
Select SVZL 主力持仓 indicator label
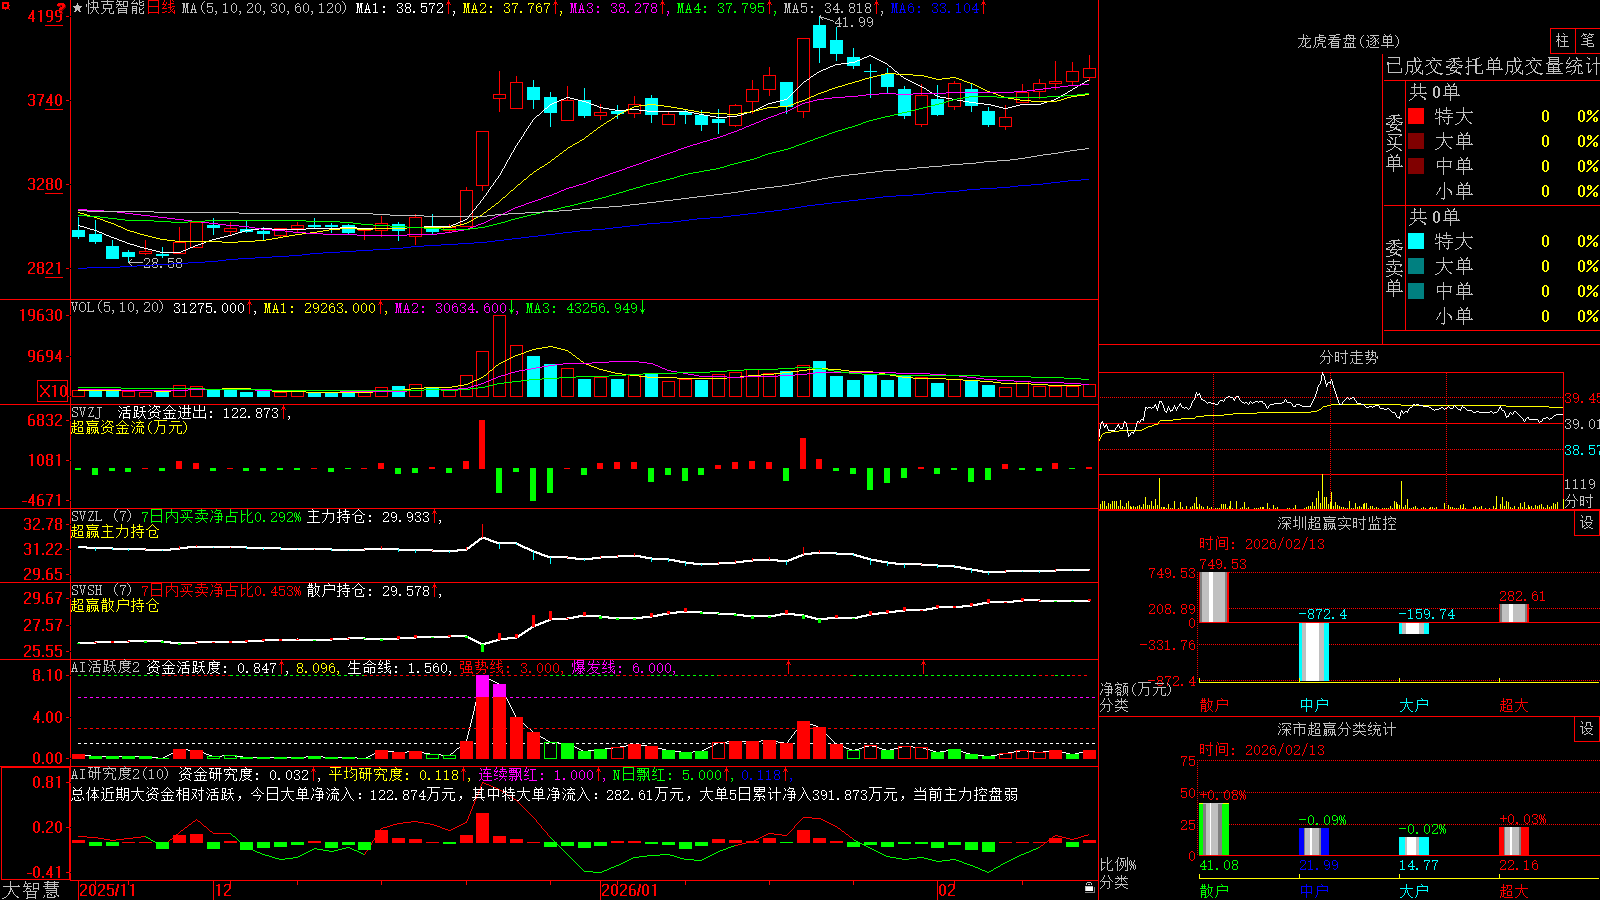(x=100, y=516)
